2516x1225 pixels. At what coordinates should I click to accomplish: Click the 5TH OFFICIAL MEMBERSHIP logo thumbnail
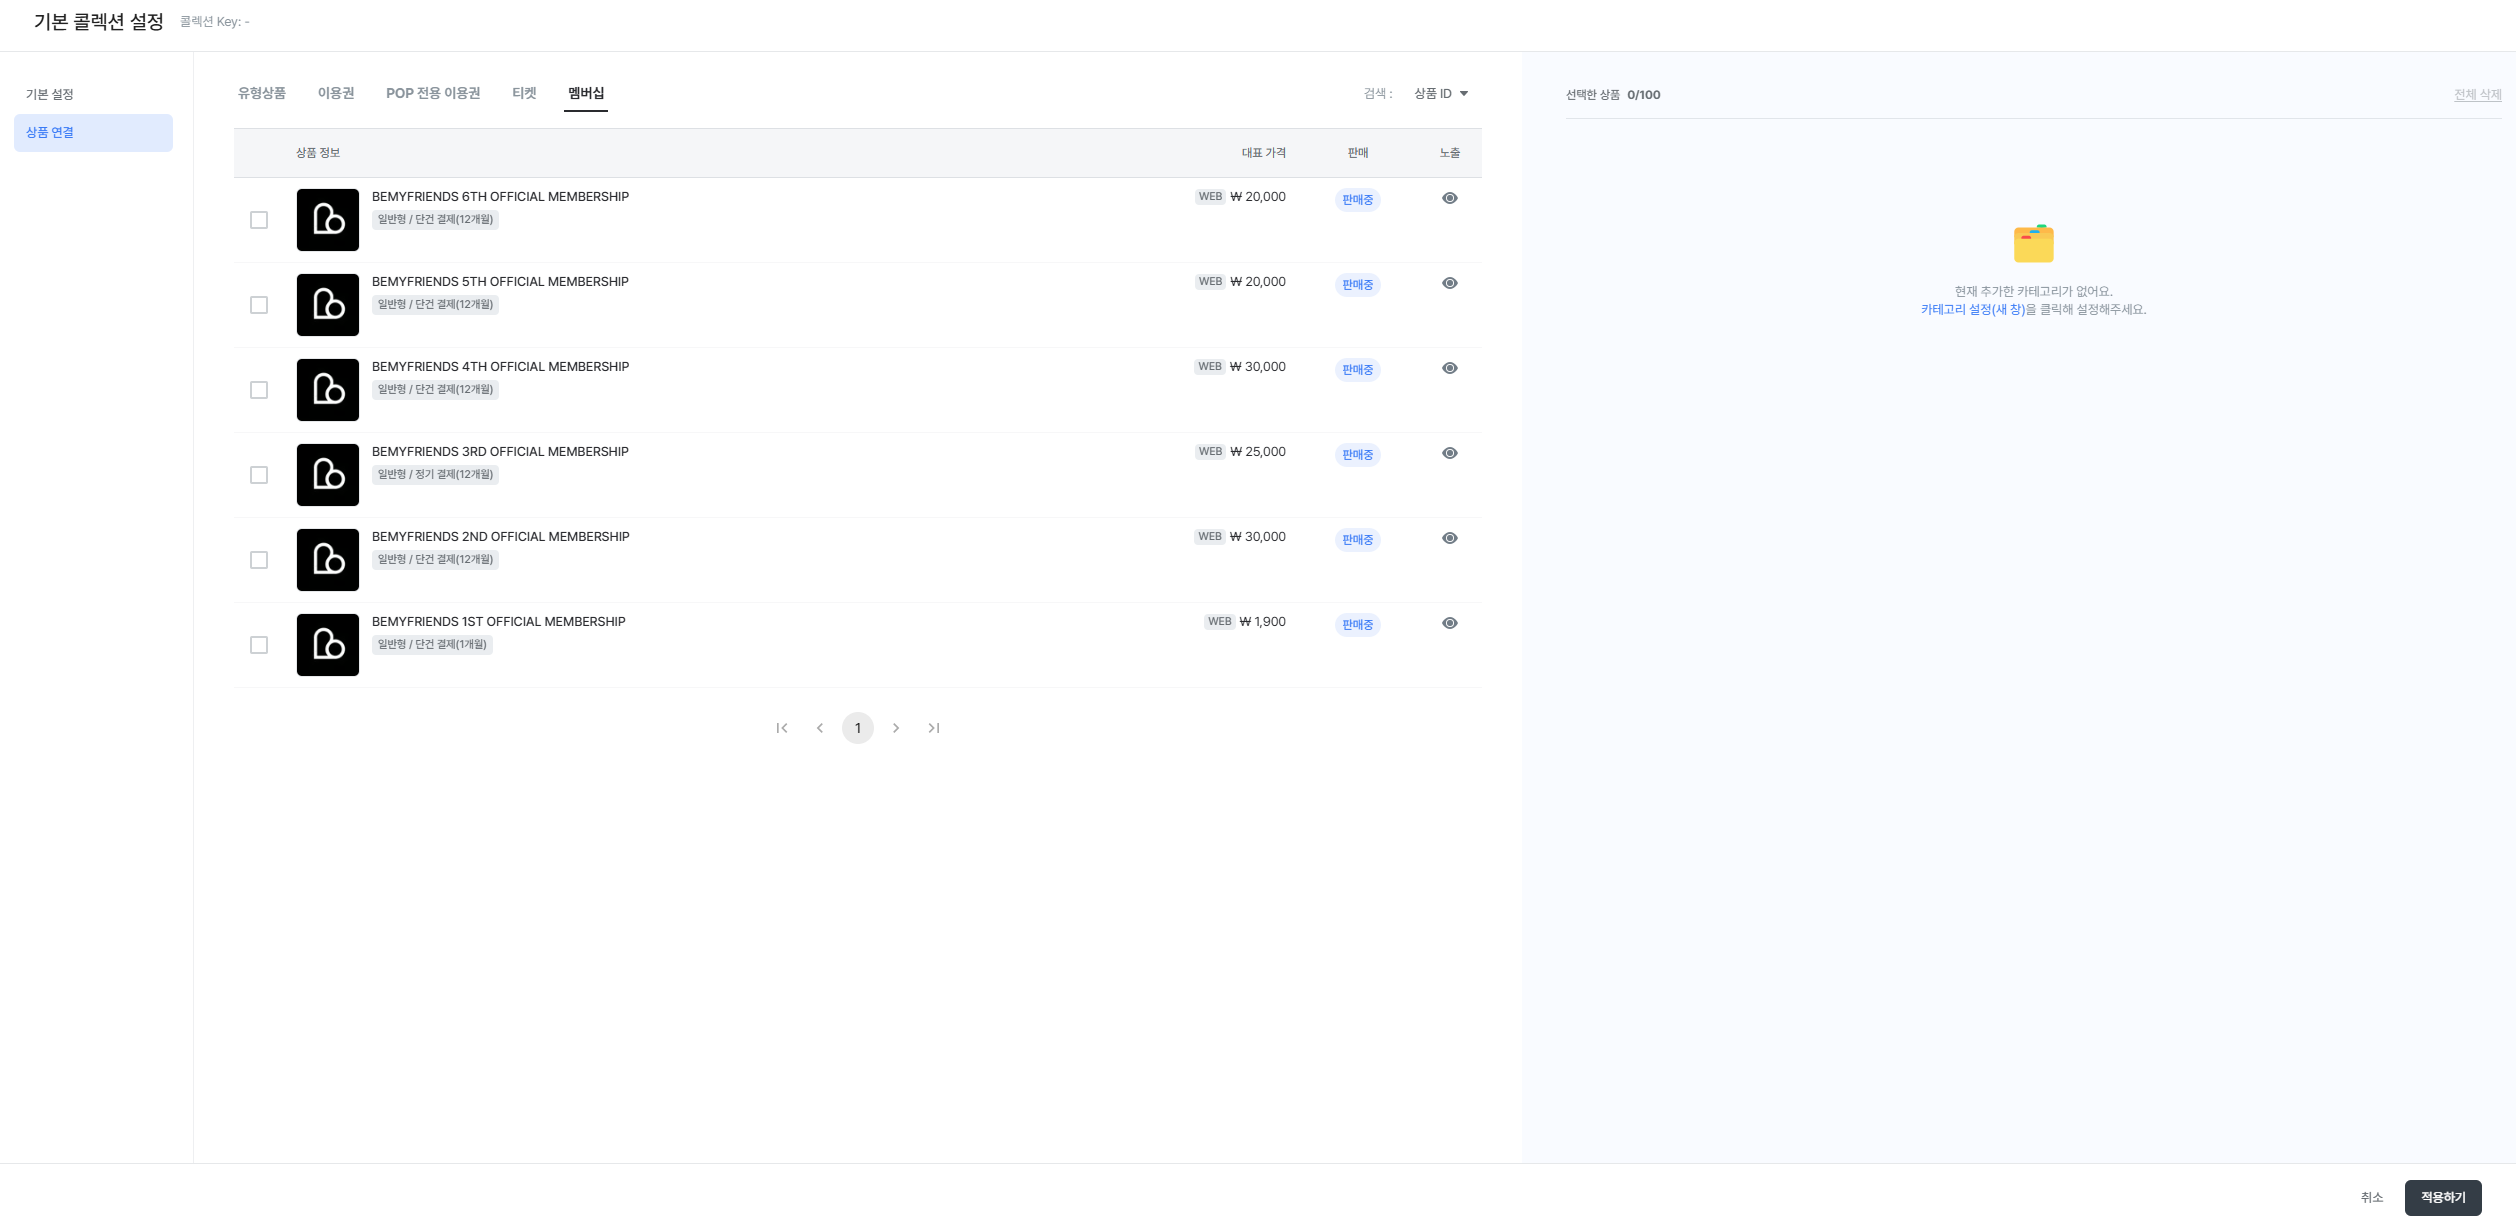pyautogui.click(x=328, y=305)
